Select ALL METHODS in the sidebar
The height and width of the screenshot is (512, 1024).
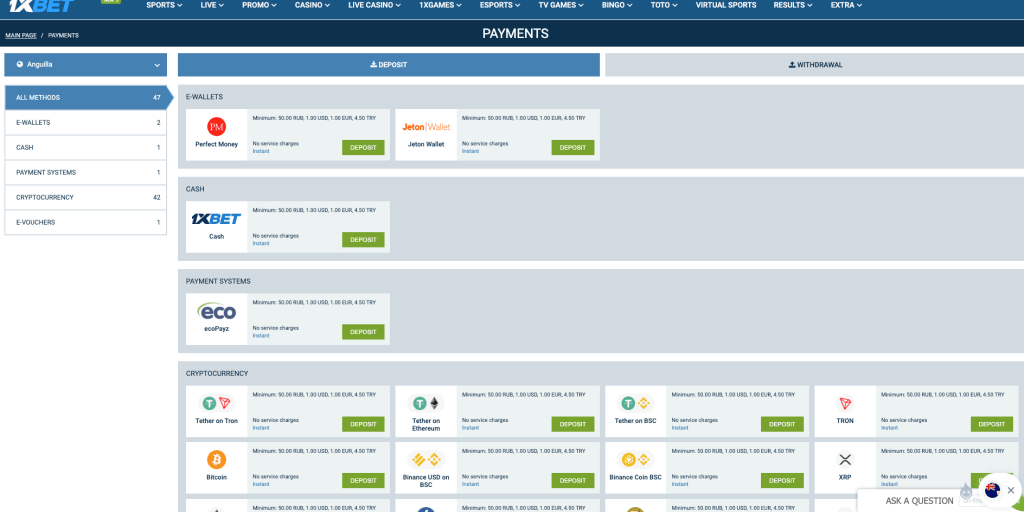tap(86, 97)
